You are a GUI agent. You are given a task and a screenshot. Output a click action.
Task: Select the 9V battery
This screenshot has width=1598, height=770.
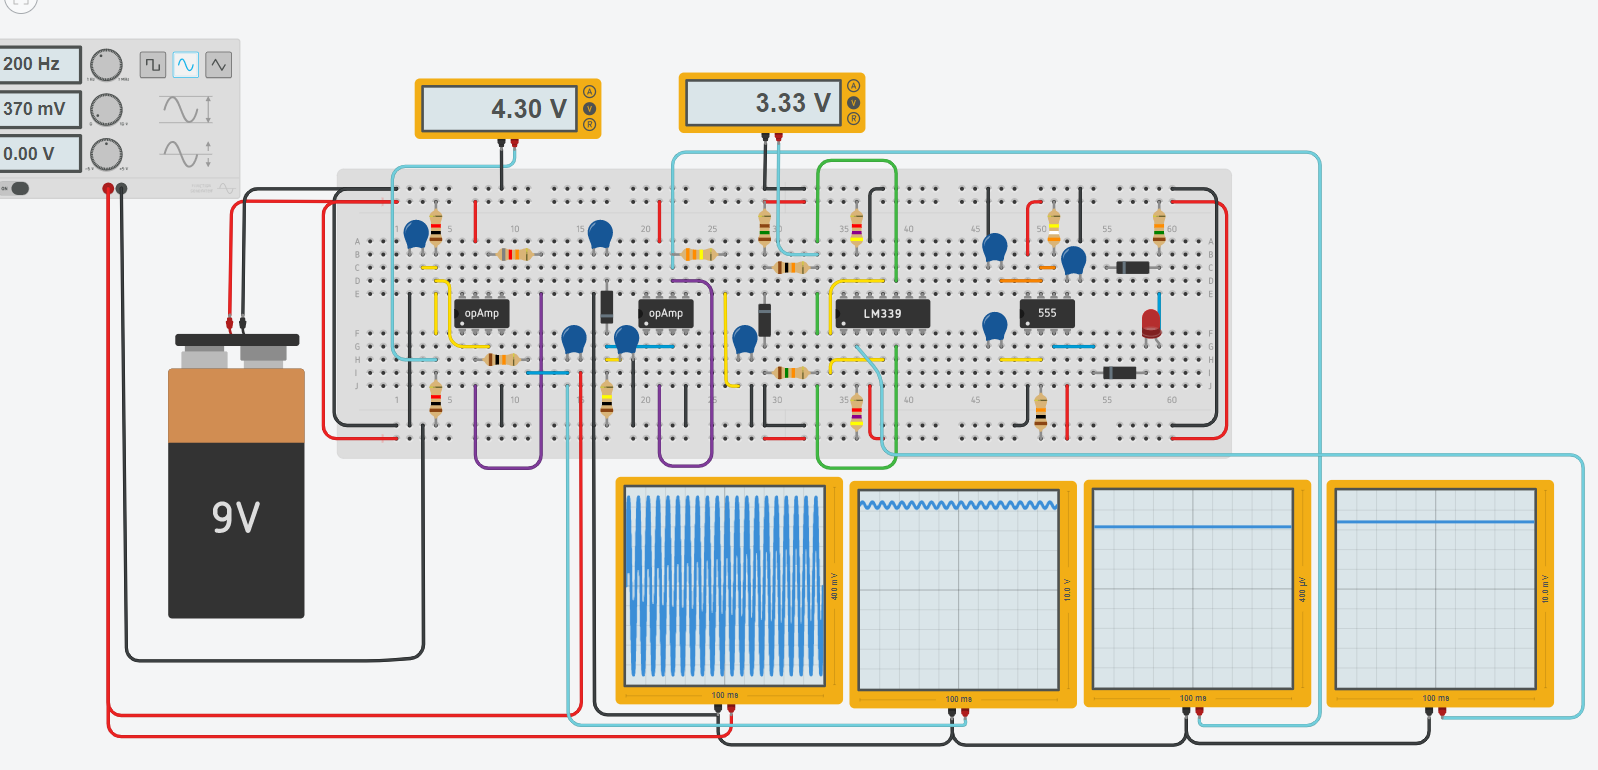coord(236,492)
